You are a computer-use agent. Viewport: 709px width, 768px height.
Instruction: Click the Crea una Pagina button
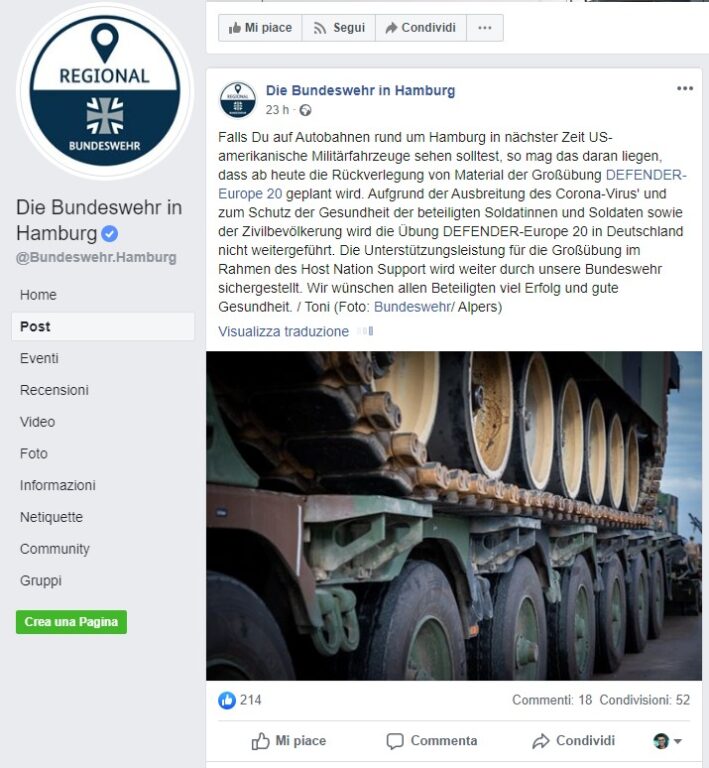pos(71,622)
